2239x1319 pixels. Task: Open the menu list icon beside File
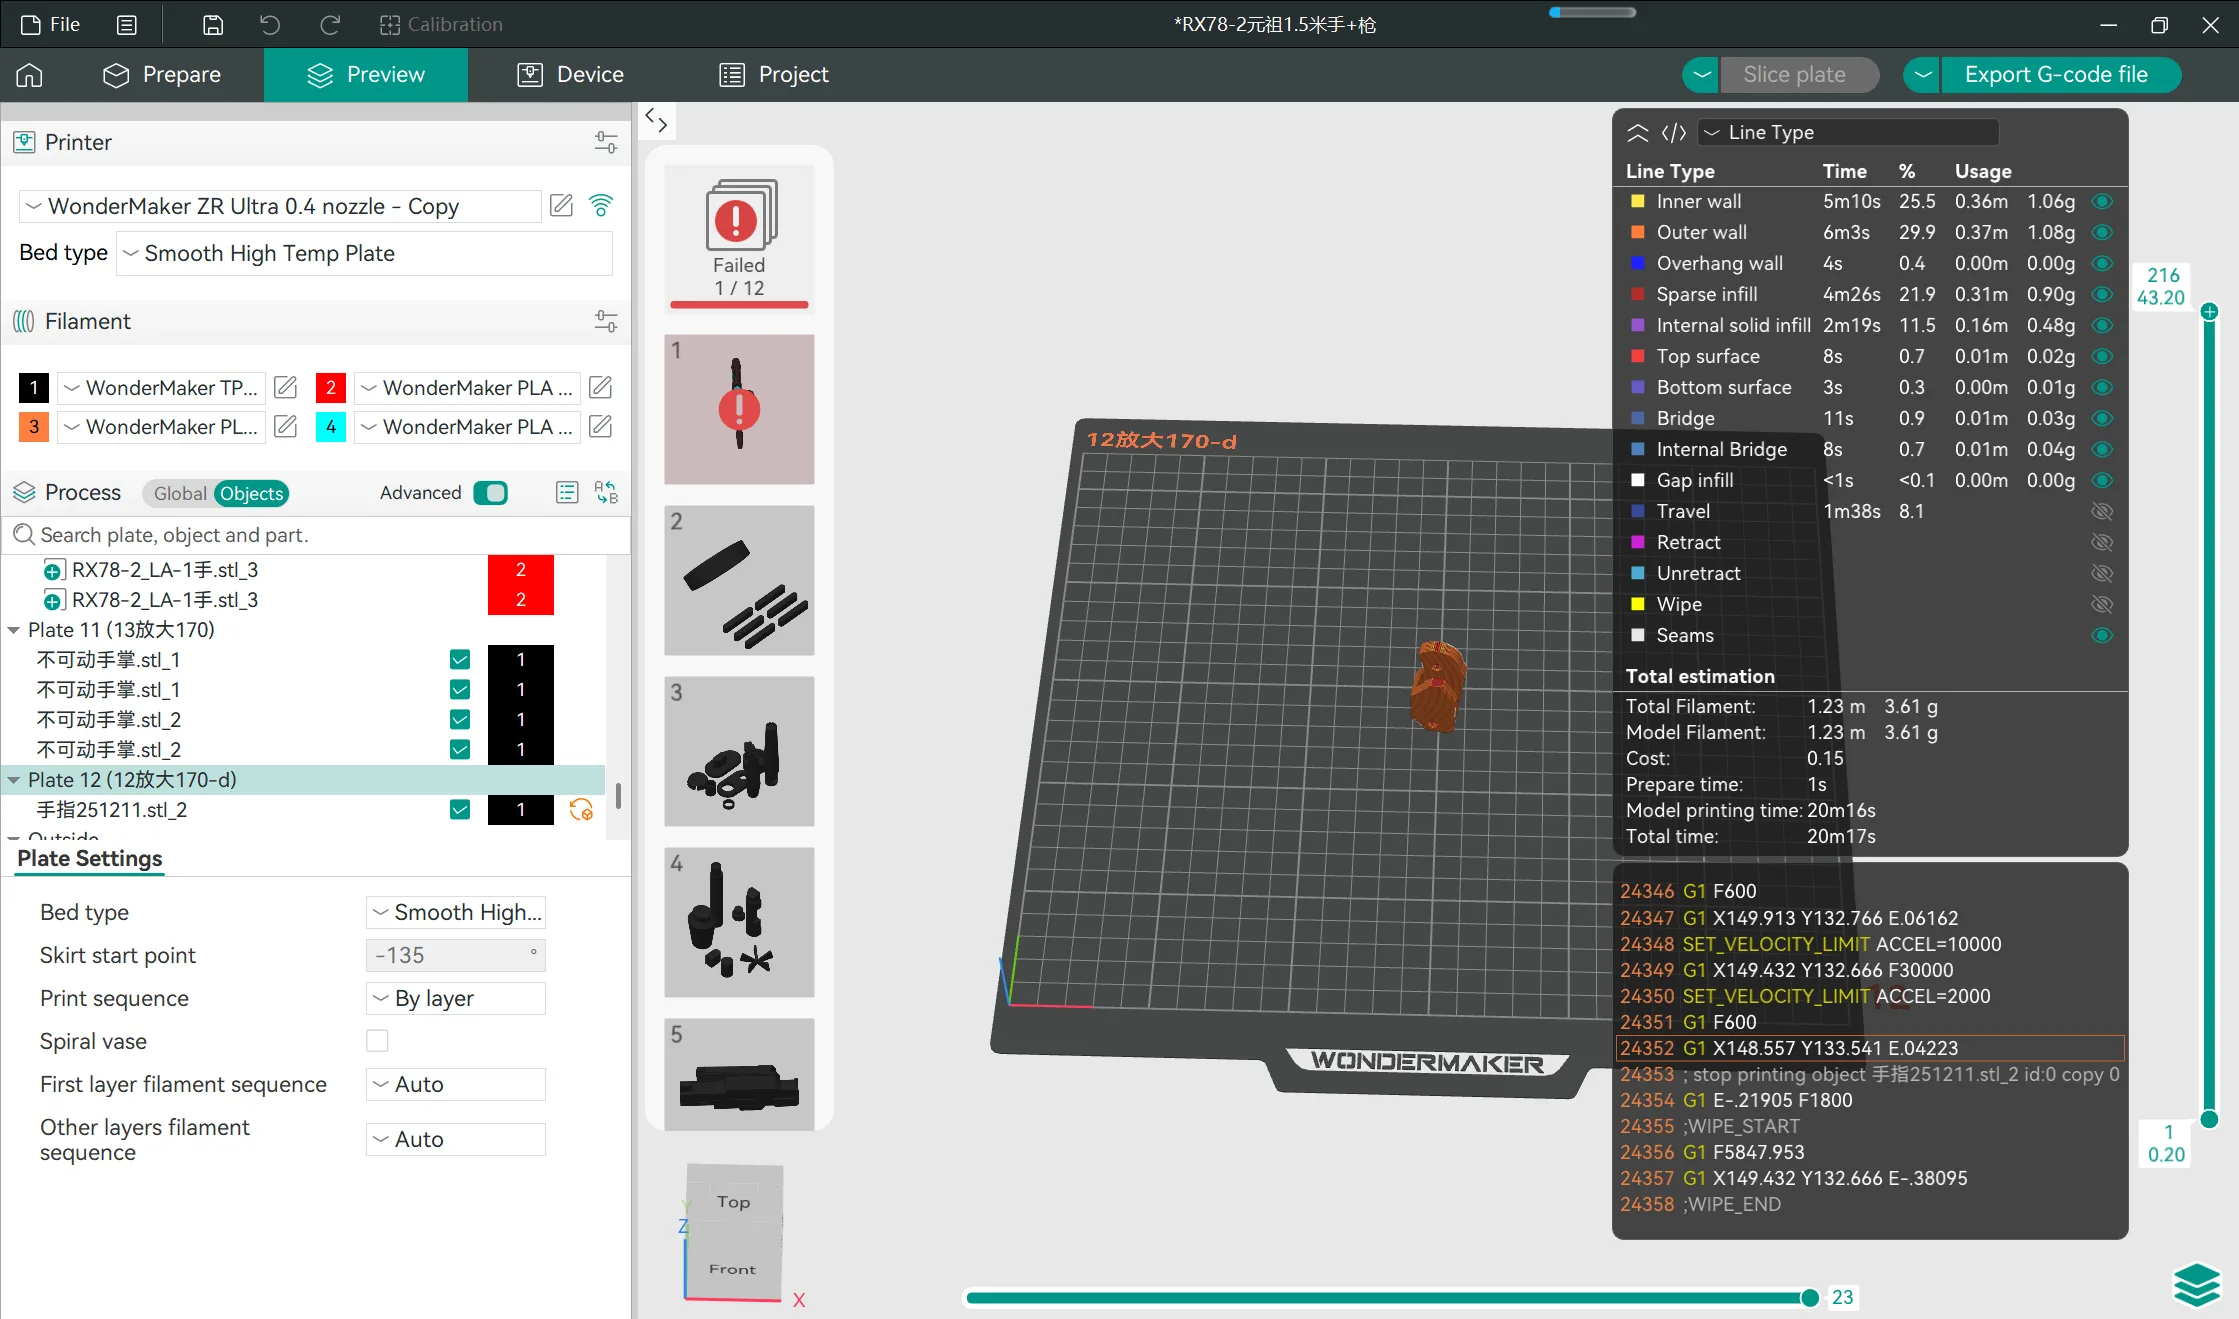coord(127,25)
